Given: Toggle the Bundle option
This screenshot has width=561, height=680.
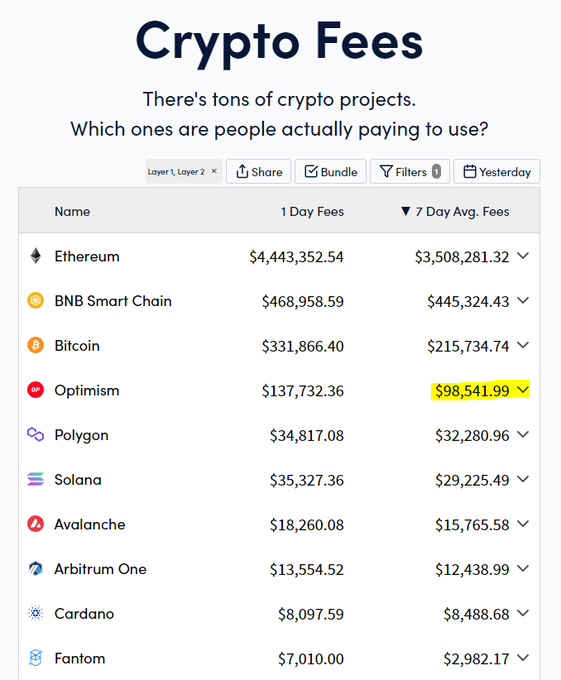Looking at the screenshot, I should point(331,172).
